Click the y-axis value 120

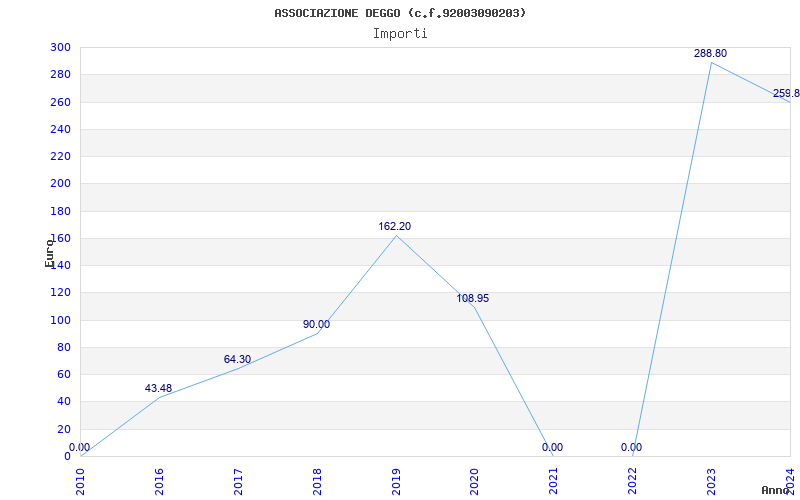coord(60,293)
